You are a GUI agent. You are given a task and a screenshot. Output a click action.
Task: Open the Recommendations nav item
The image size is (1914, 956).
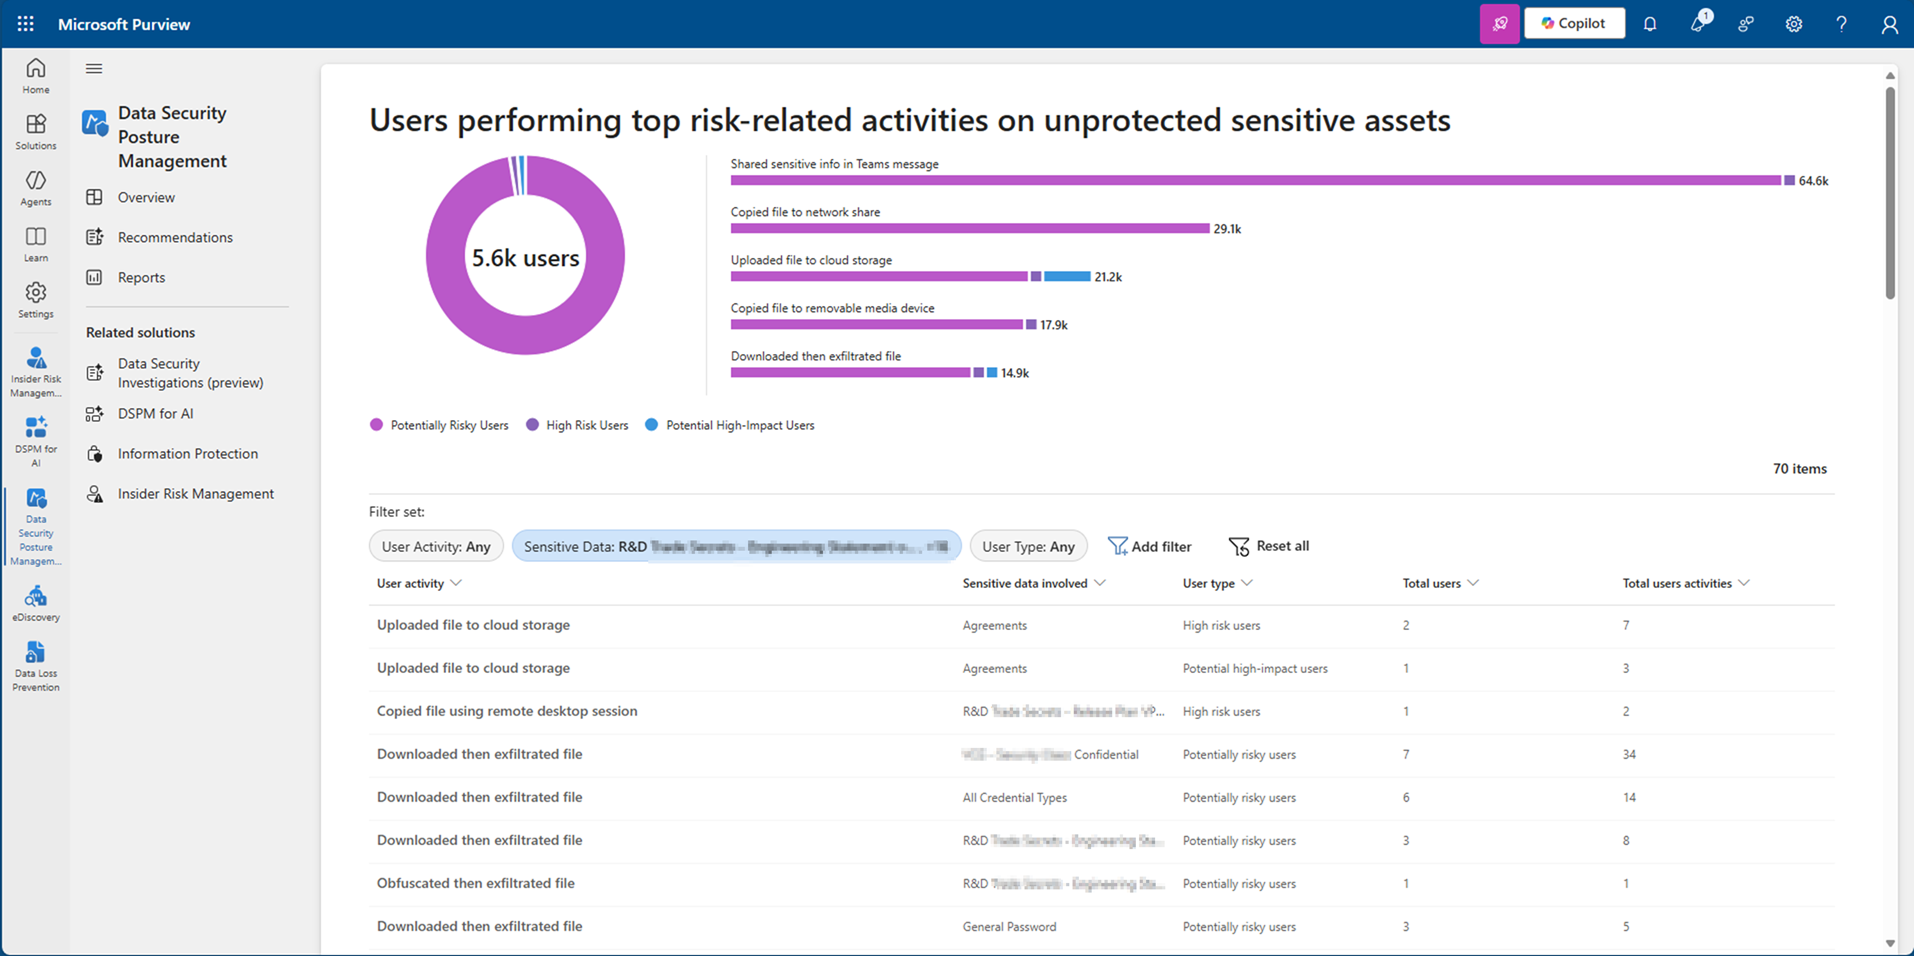point(175,237)
